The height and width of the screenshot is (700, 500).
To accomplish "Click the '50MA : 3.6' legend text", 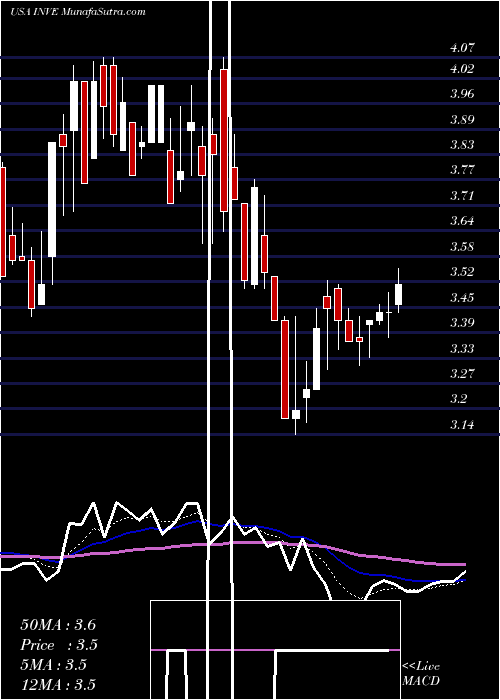I will point(58,625).
